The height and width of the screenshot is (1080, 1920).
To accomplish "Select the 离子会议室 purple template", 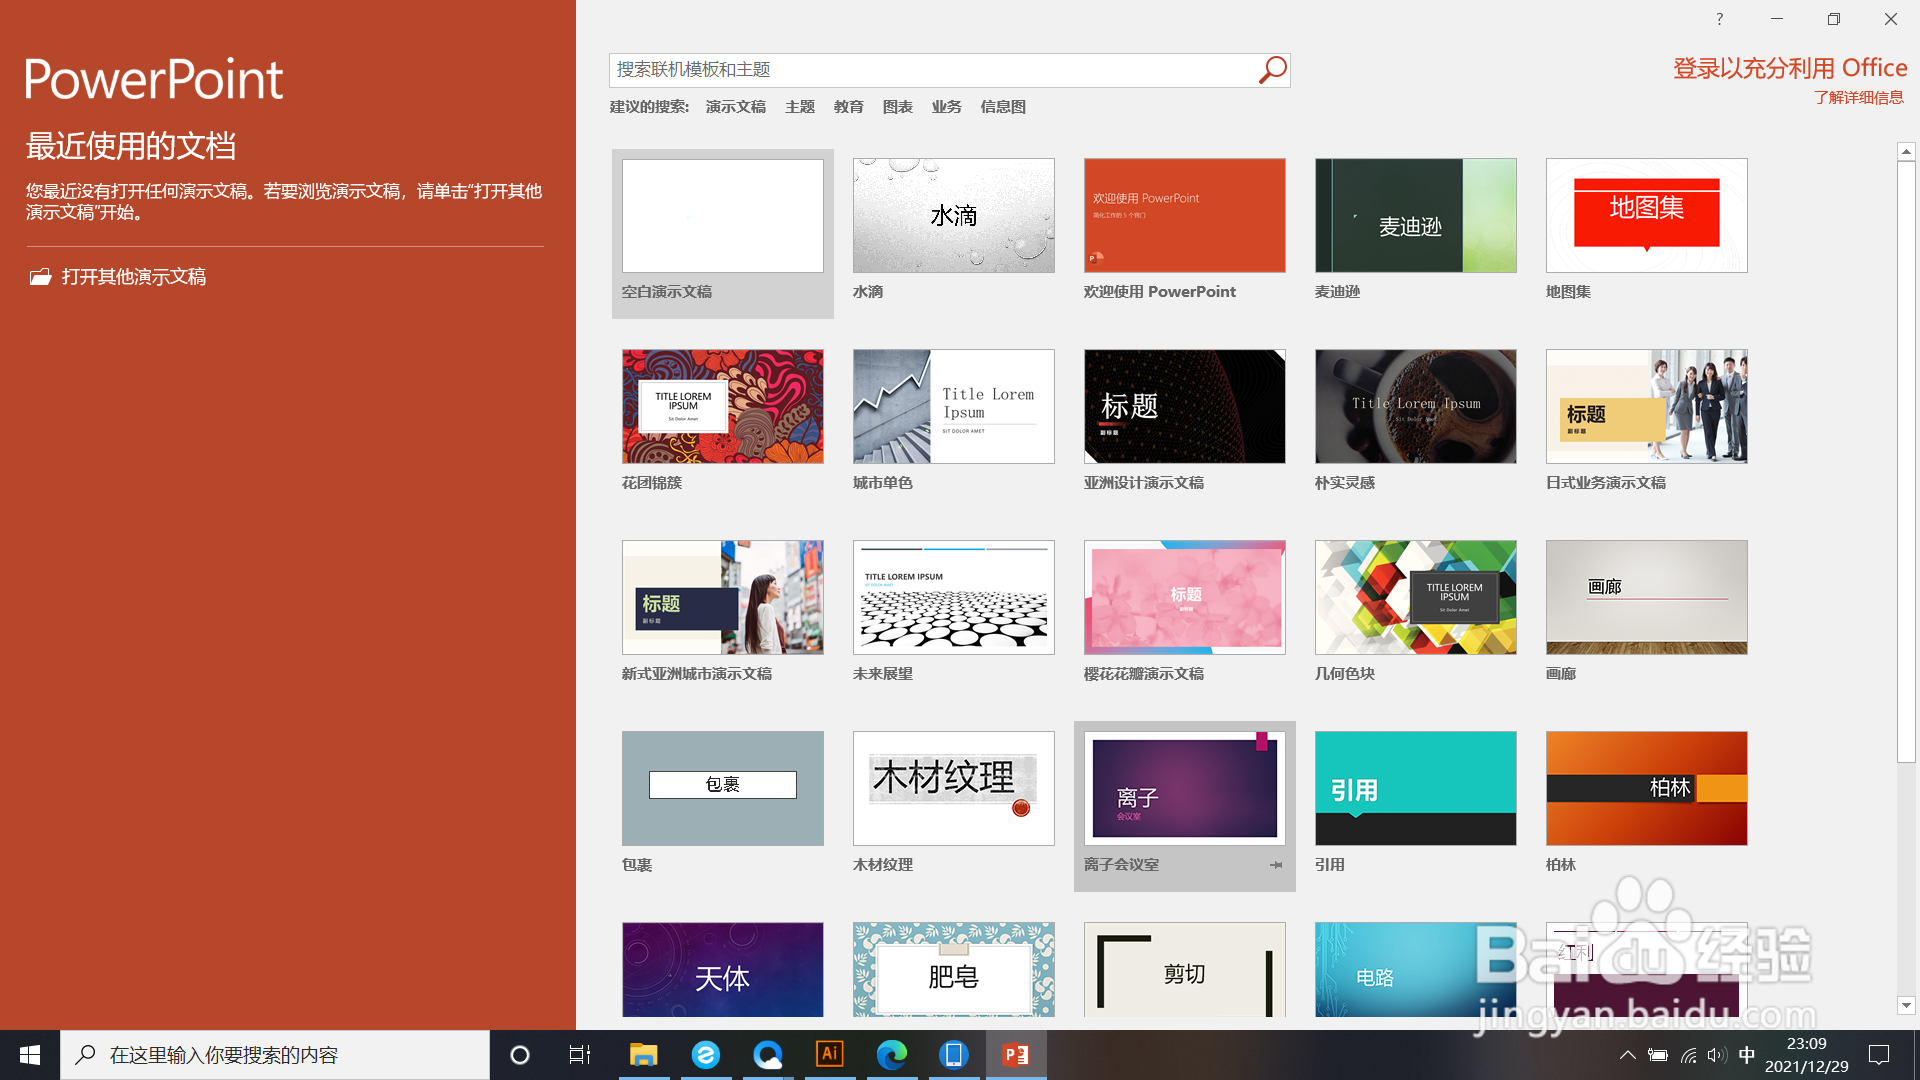I will pos(1185,789).
